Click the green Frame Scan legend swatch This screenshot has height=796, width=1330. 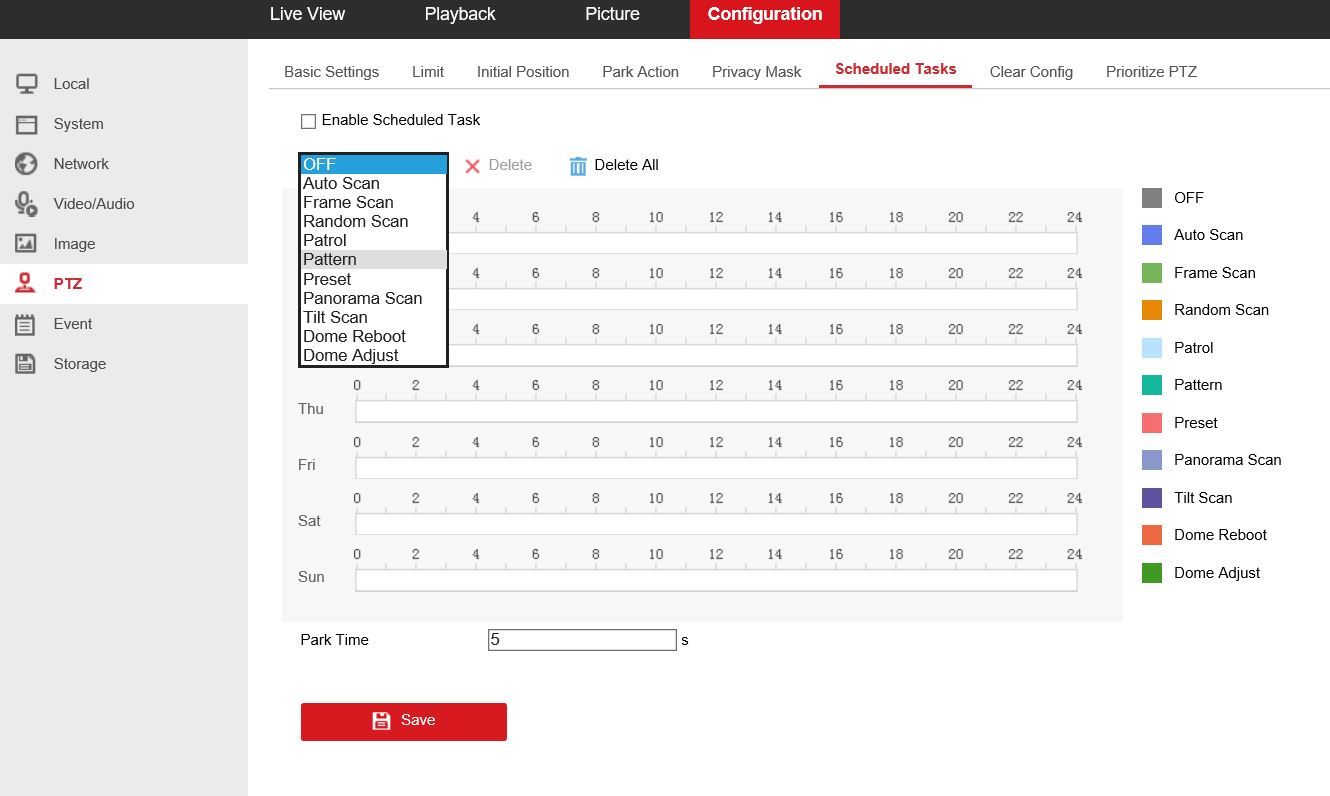point(1152,273)
